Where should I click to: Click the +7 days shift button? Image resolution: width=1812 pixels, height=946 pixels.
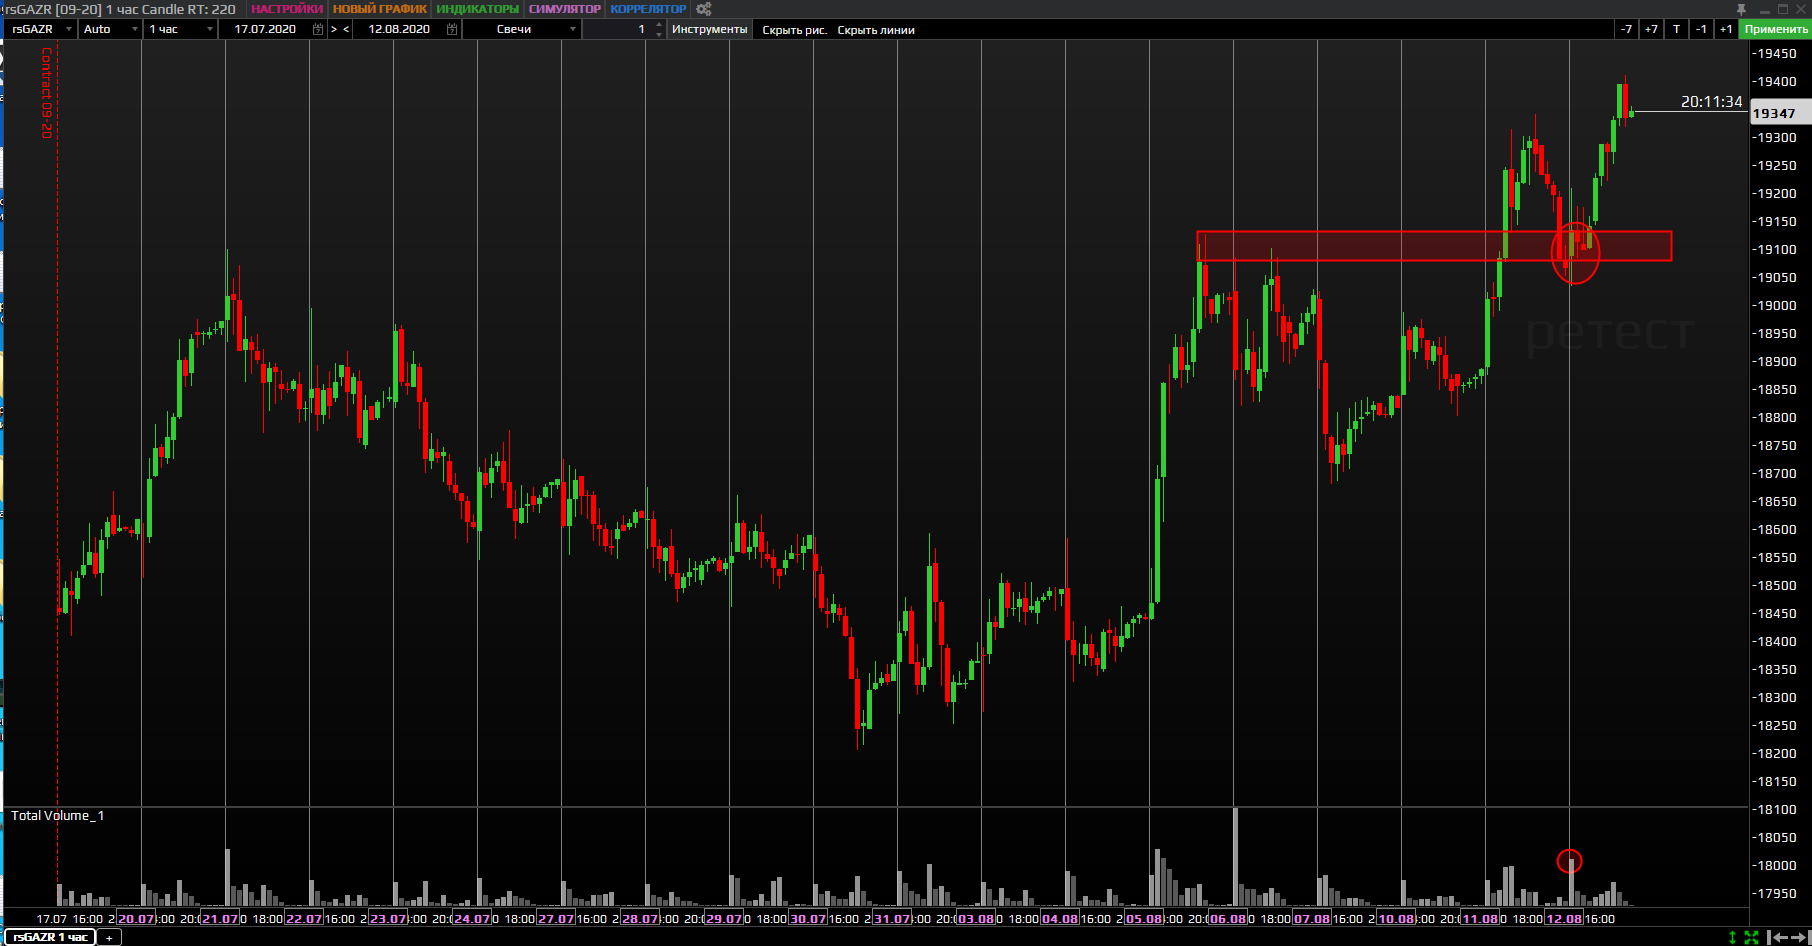pyautogui.click(x=1651, y=29)
